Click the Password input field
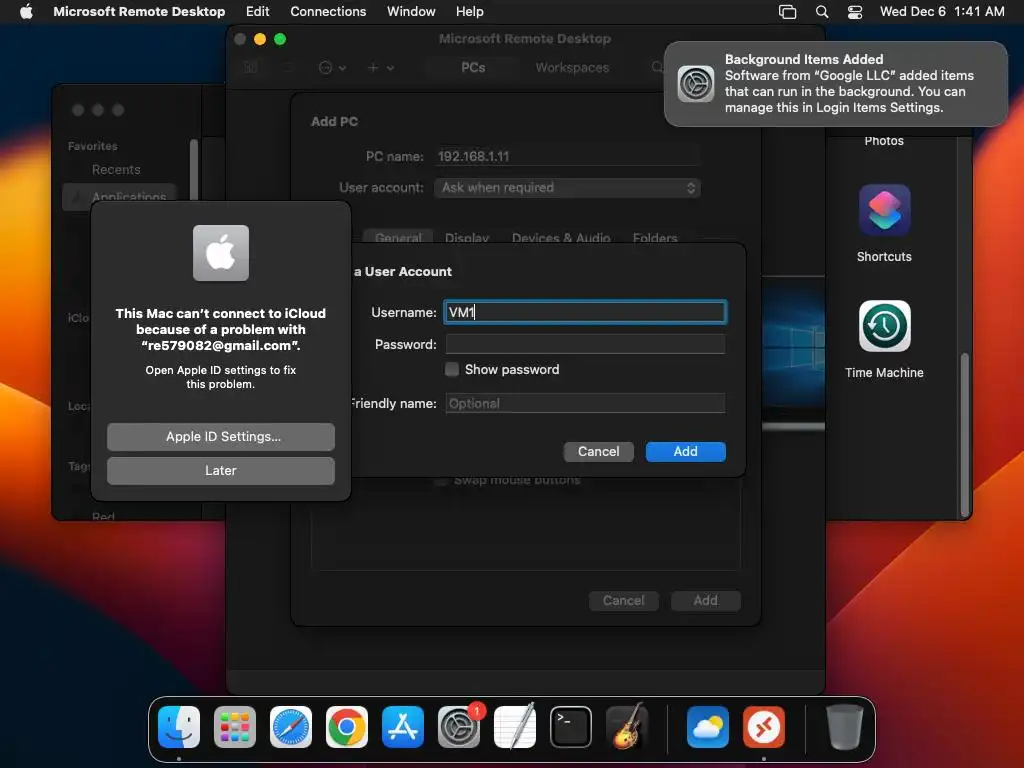 pyautogui.click(x=585, y=344)
